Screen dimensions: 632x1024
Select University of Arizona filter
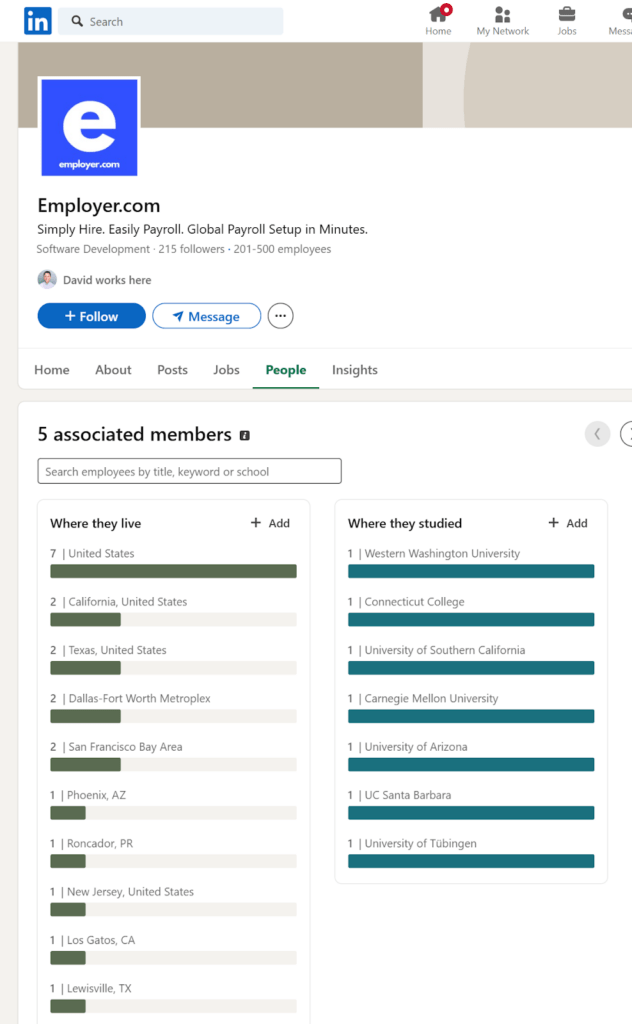471,756
